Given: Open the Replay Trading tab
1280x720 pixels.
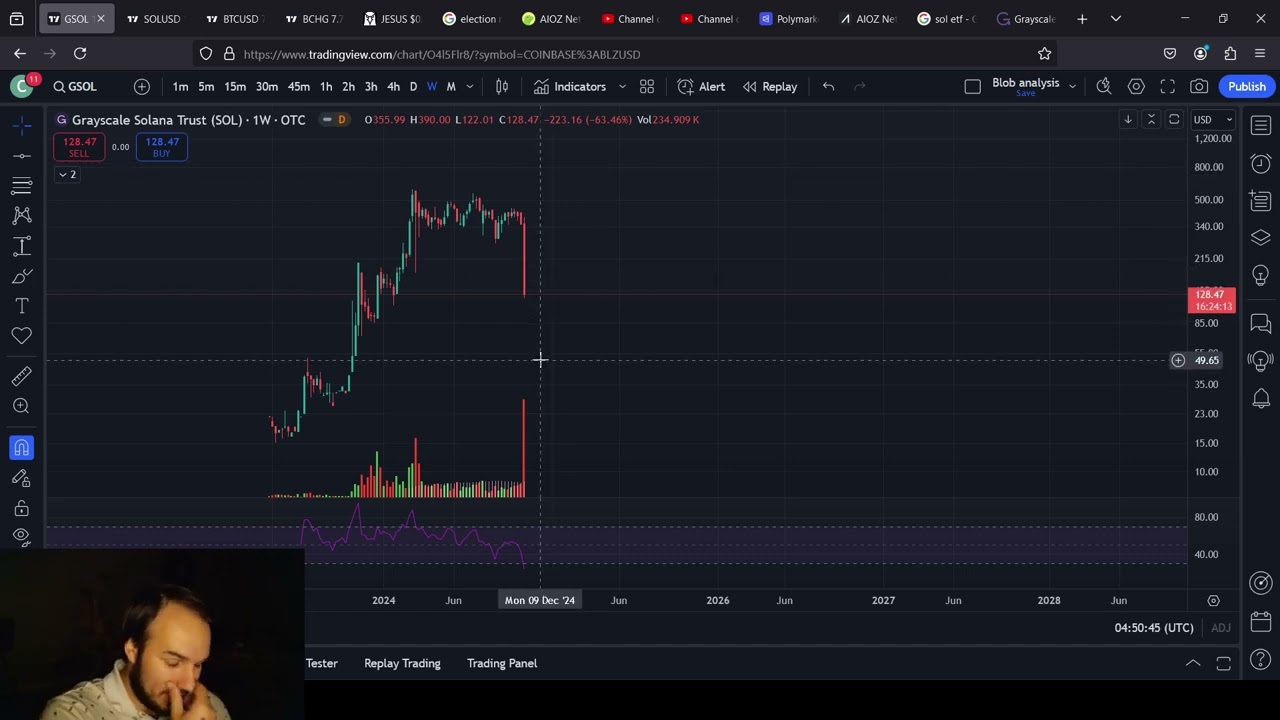Looking at the screenshot, I should (402, 663).
